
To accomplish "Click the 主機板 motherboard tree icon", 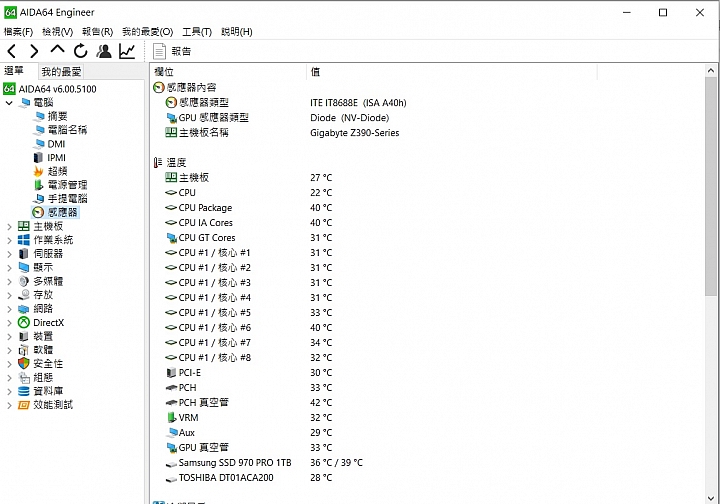I will [23, 226].
